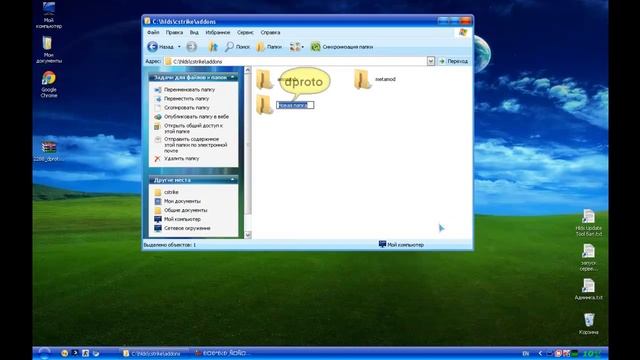Viewport: 640px width, 360px height.
Task: Open the Сервис menu
Action: pyautogui.click(x=245, y=32)
